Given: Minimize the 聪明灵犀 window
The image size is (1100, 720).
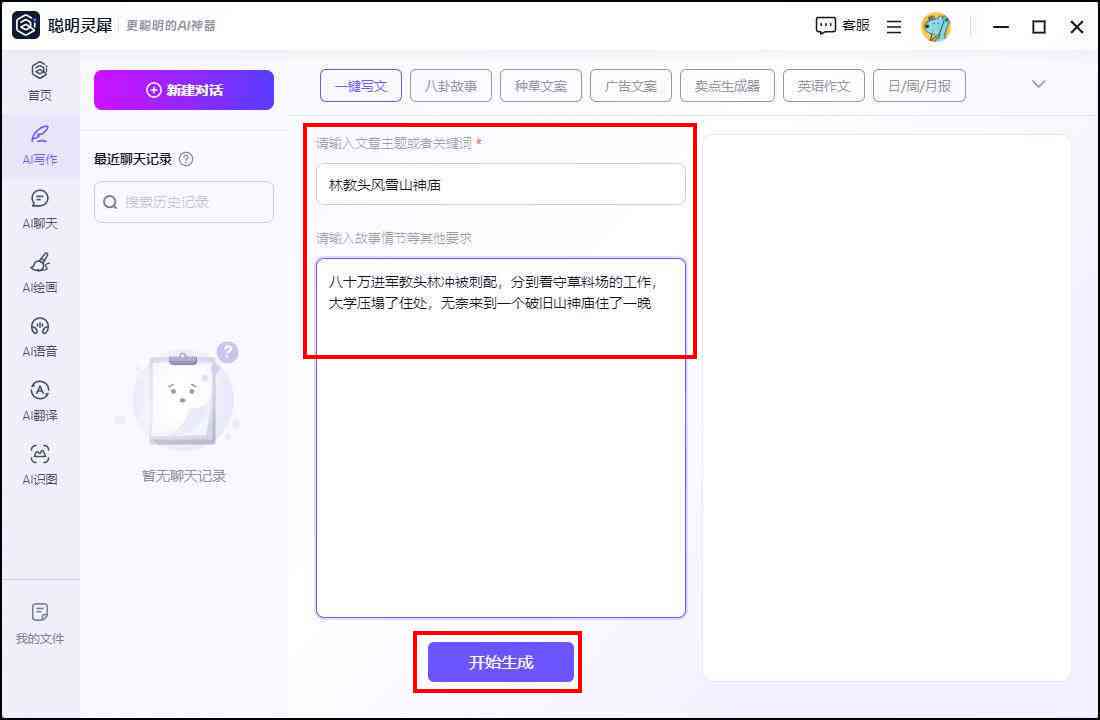Looking at the screenshot, I should (x=1001, y=27).
